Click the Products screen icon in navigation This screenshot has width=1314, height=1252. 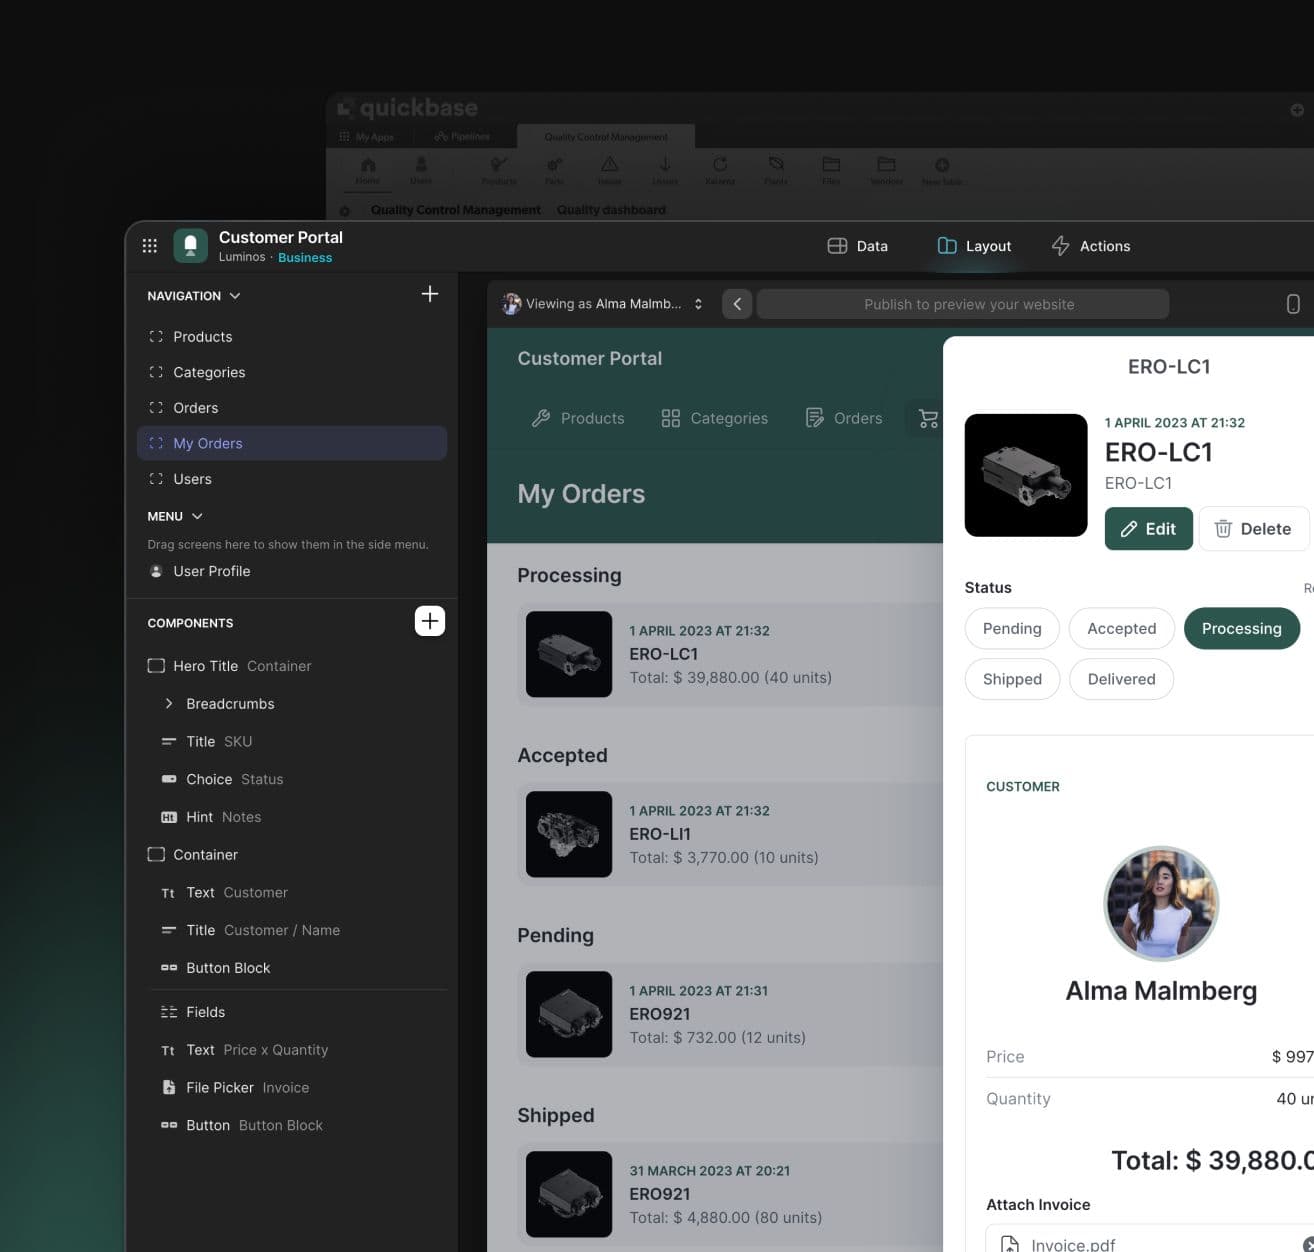tap(156, 337)
